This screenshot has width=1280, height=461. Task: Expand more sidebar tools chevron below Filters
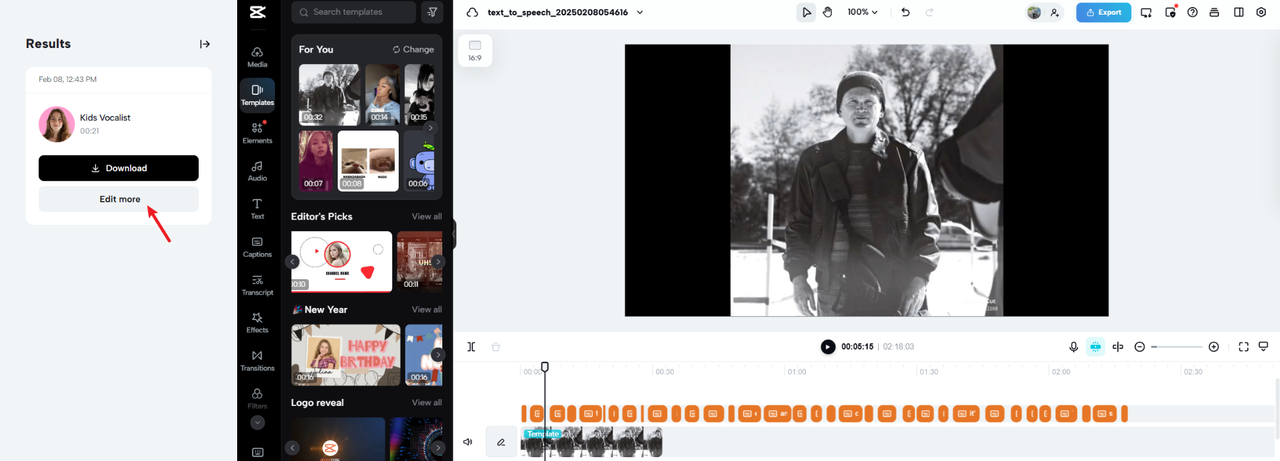tap(257, 423)
